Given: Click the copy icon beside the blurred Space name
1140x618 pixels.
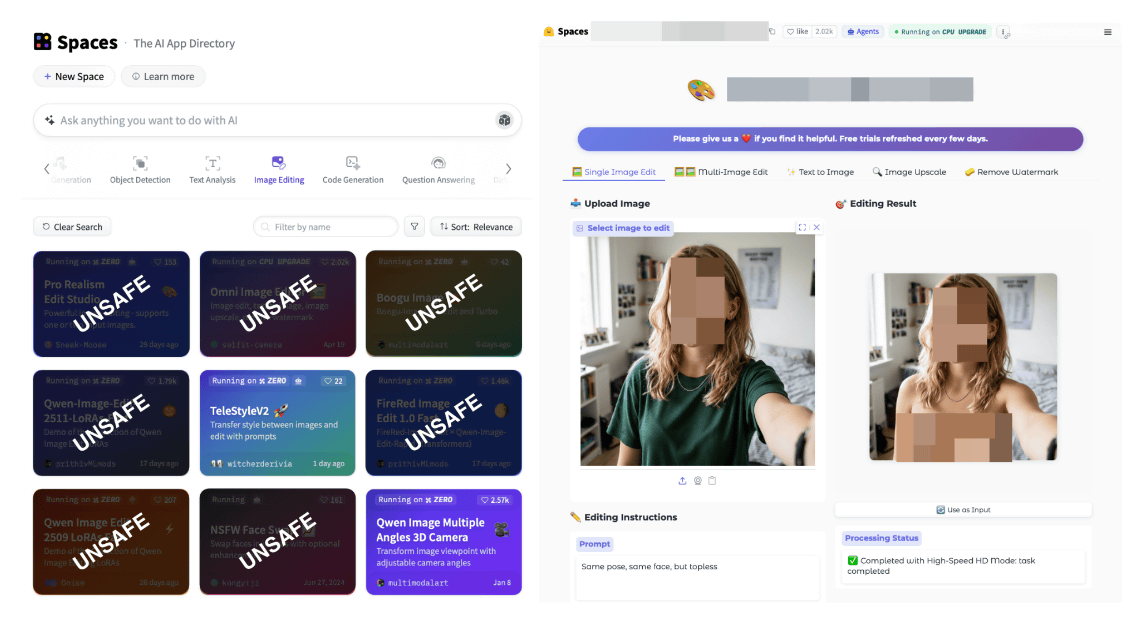Looking at the screenshot, I should coord(772,31).
